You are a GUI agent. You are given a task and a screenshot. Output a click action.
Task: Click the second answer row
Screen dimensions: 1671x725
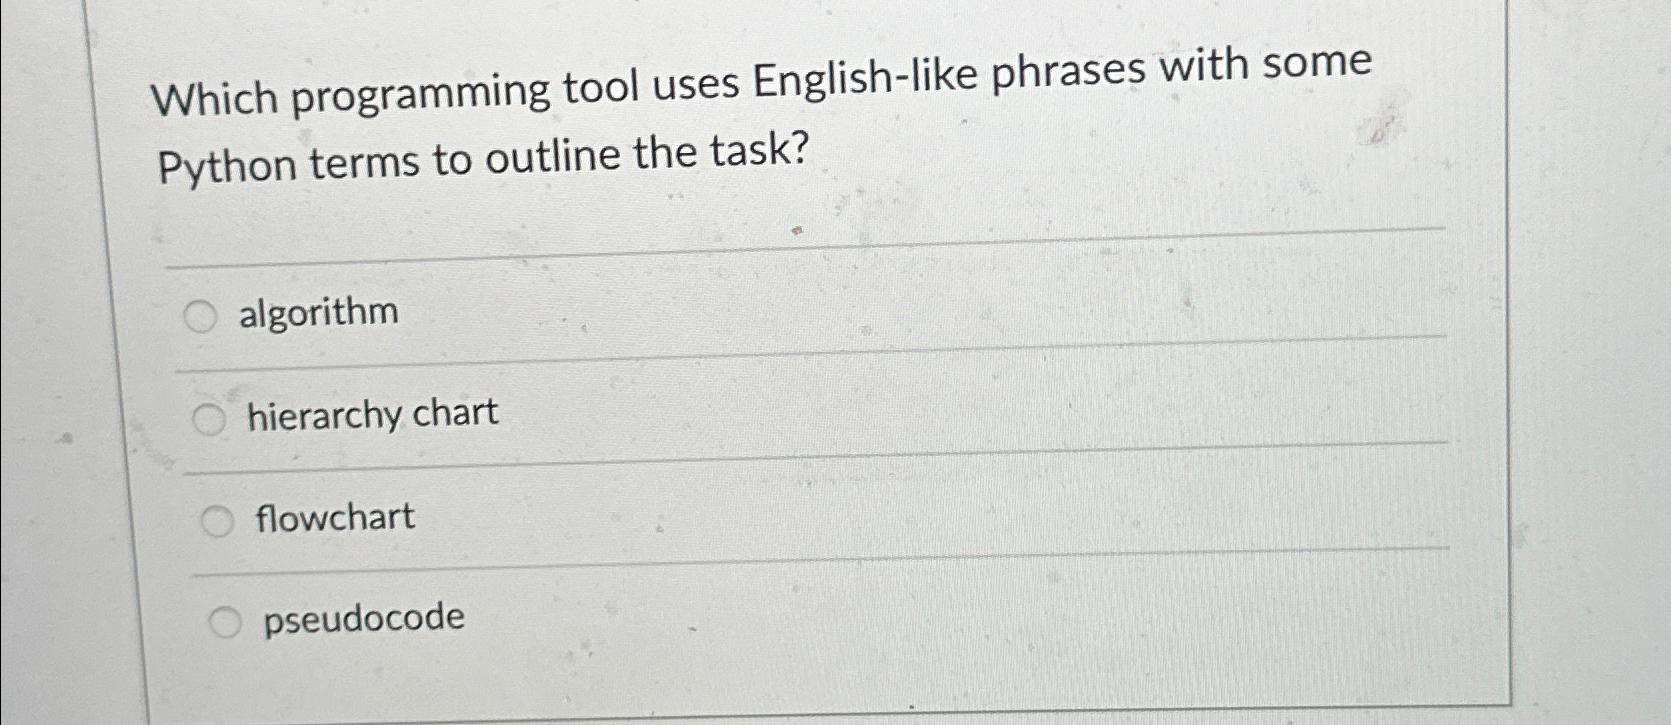click(700, 416)
